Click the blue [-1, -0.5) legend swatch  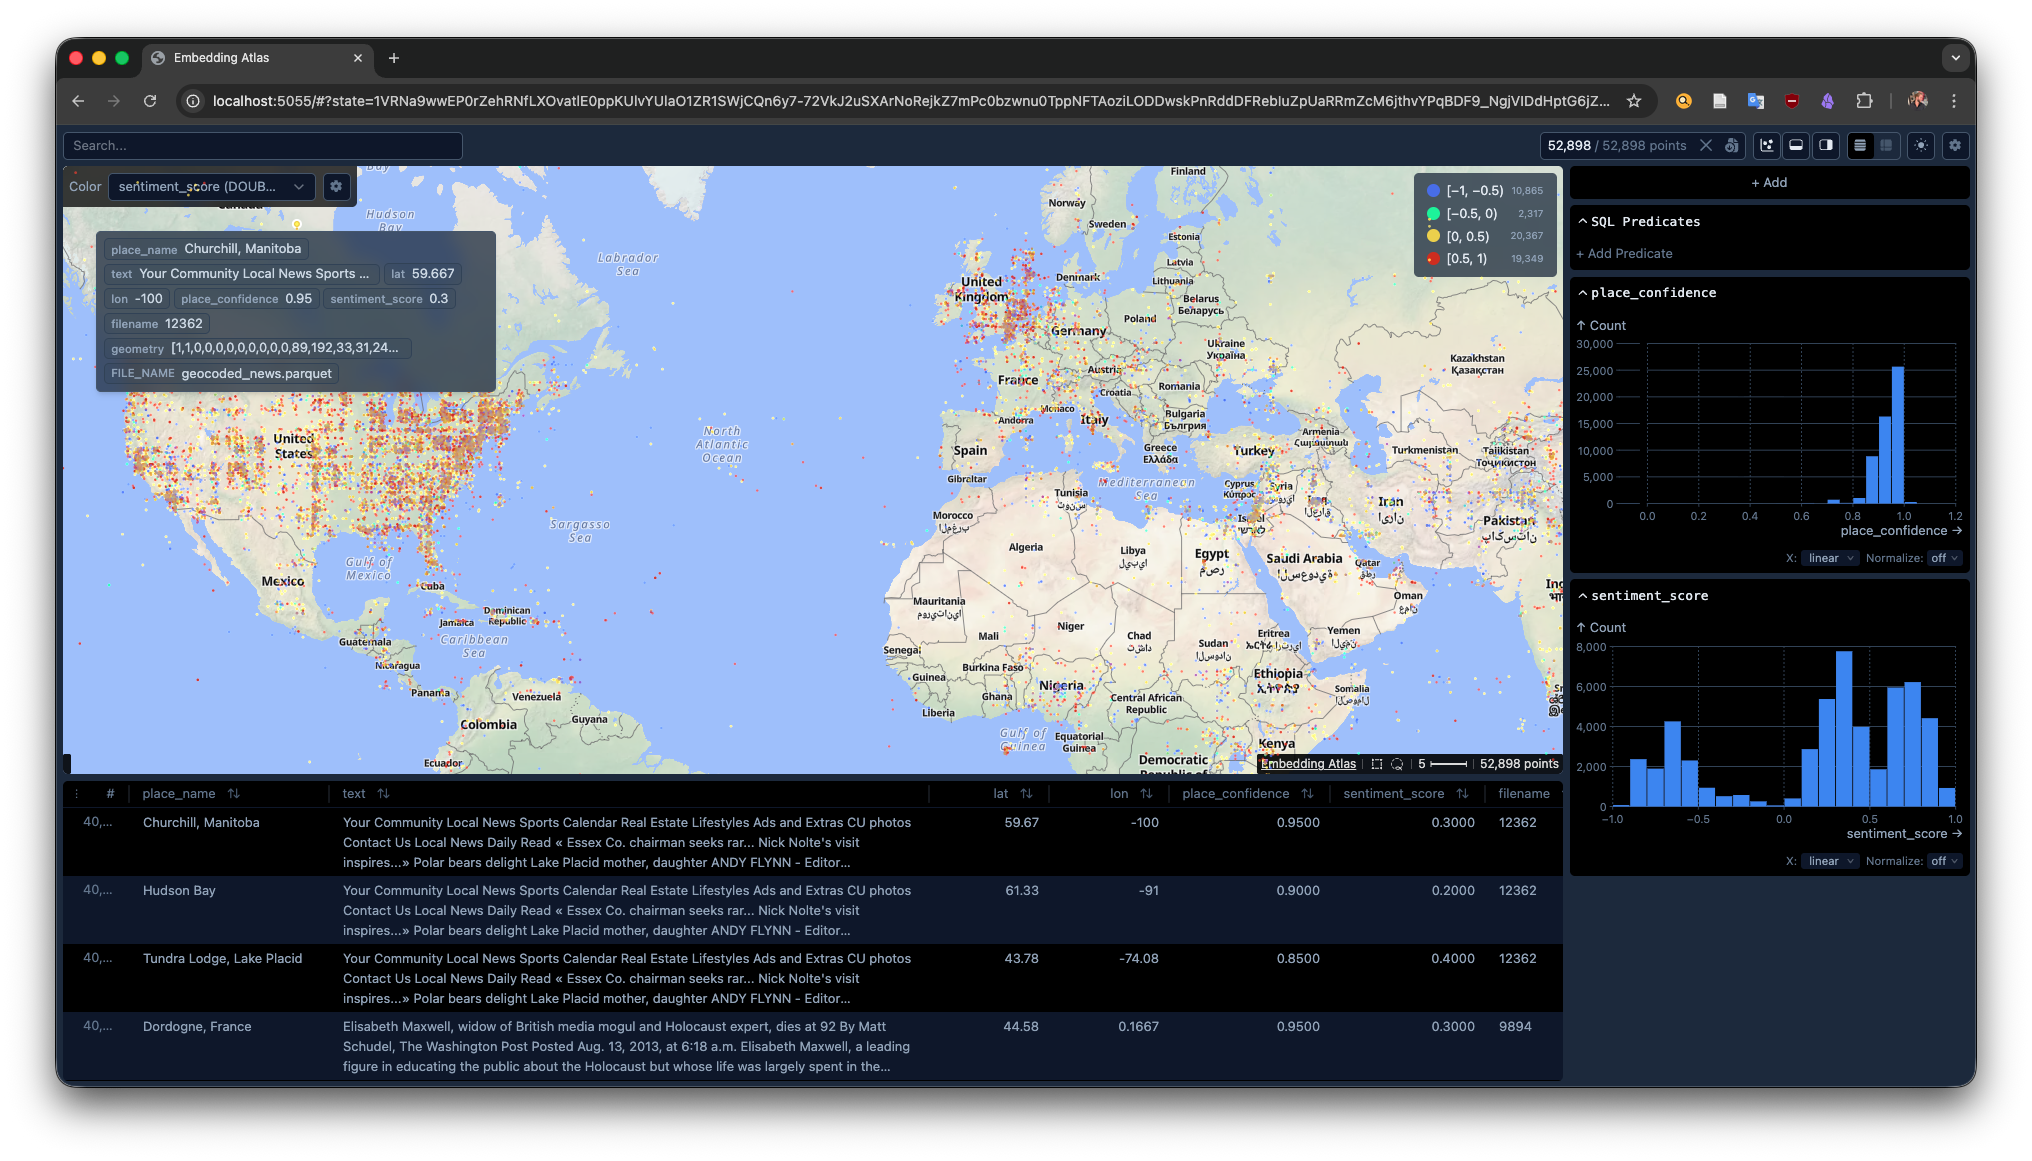click(x=1433, y=191)
